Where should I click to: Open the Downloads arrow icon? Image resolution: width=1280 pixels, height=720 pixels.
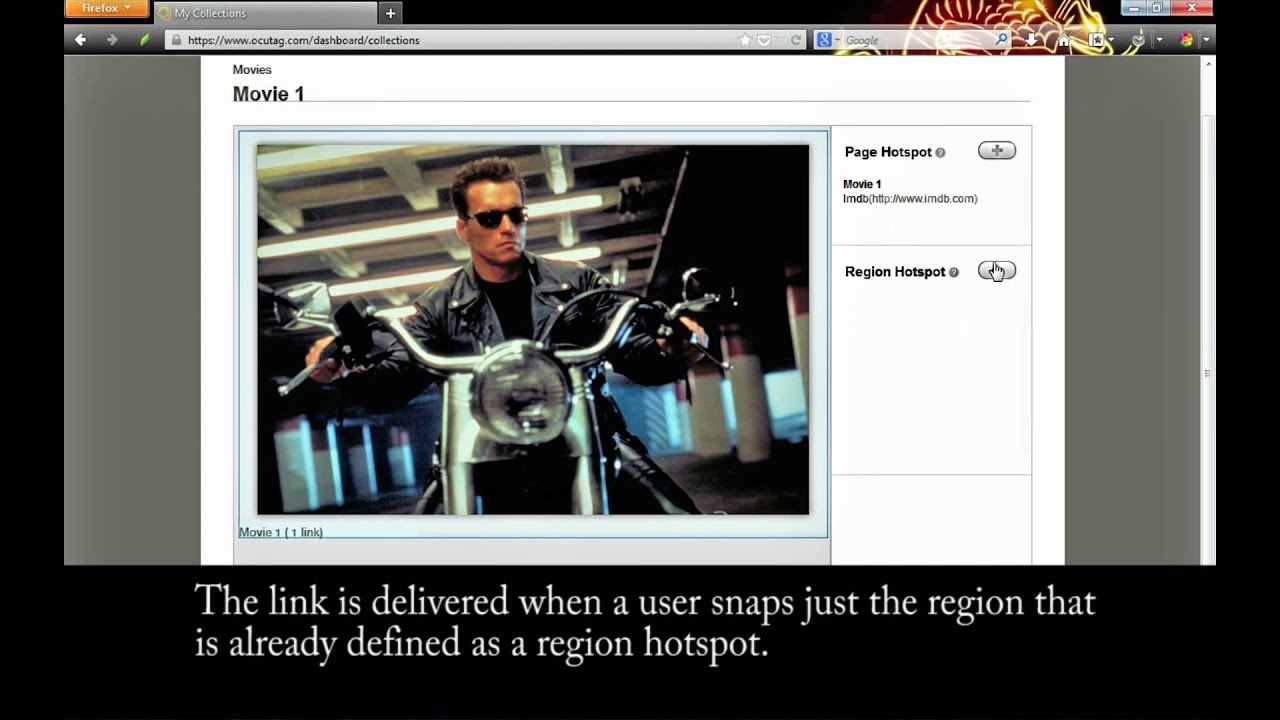coord(1032,40)
